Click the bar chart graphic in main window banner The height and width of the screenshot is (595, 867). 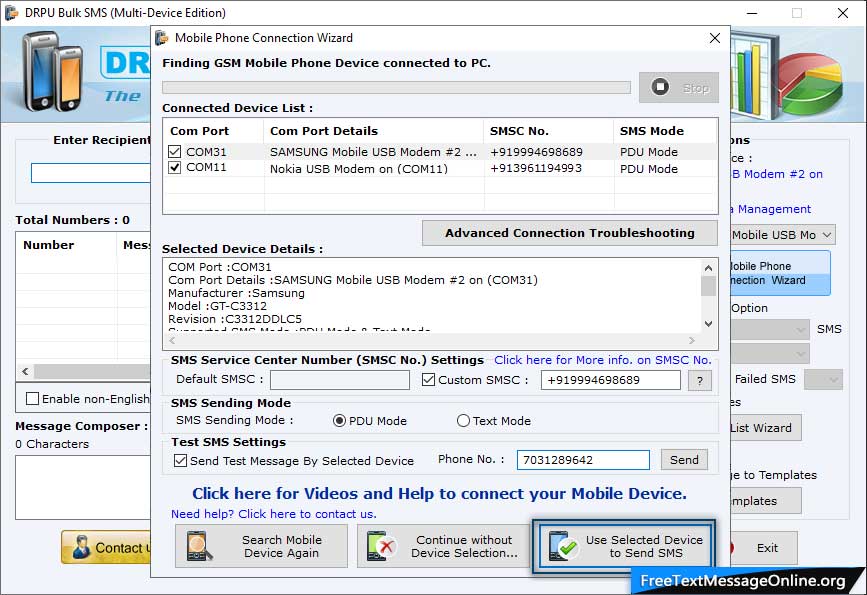tap(753, 76)
